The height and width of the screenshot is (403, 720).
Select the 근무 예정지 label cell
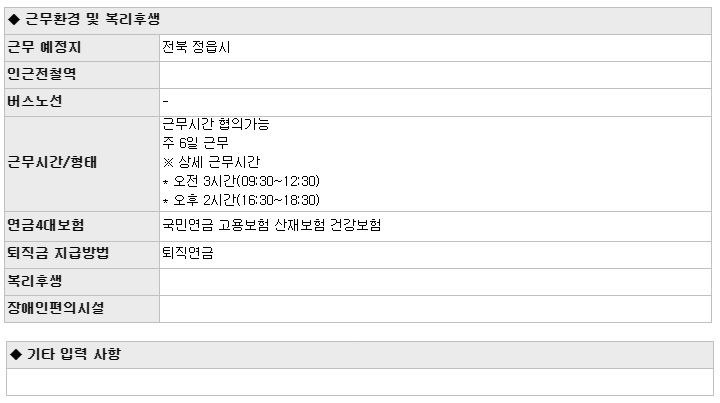tap(82, 48)
